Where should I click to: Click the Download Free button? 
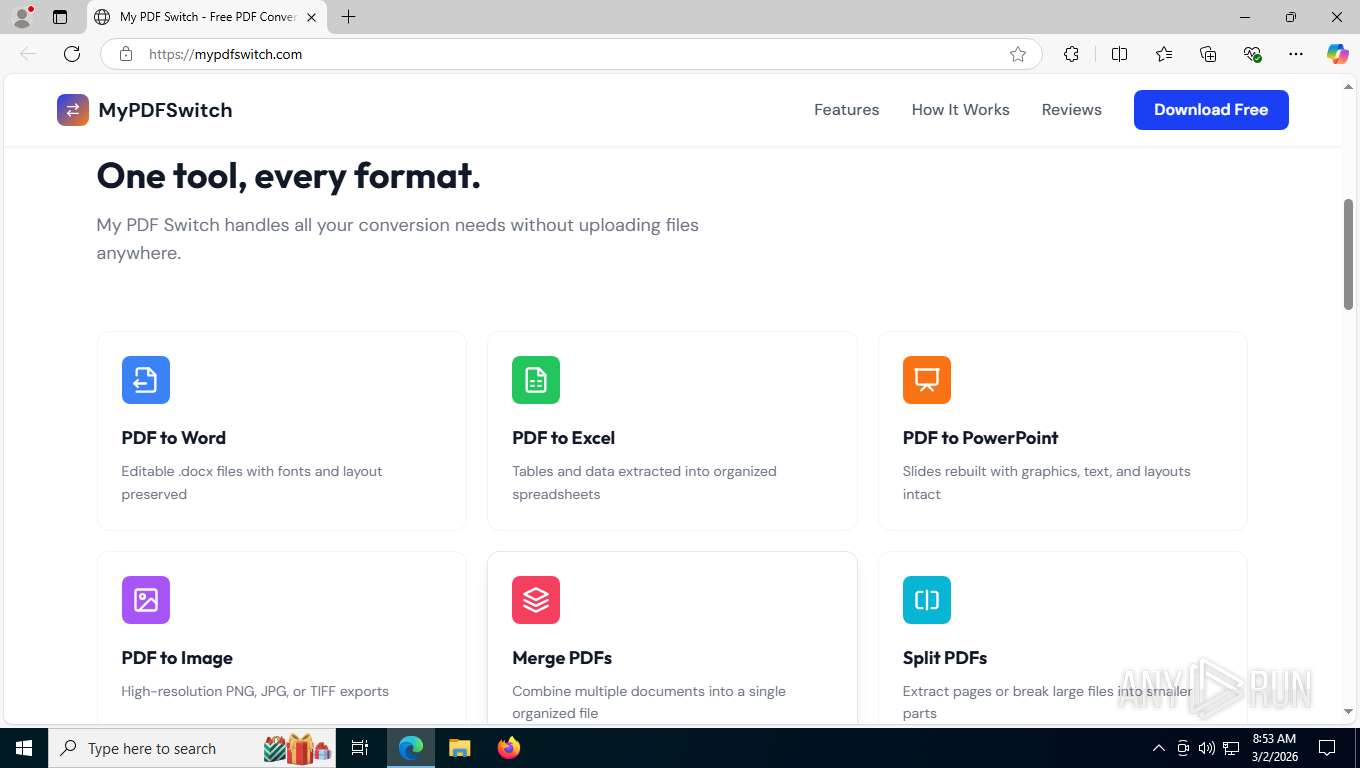point(1211,110)
